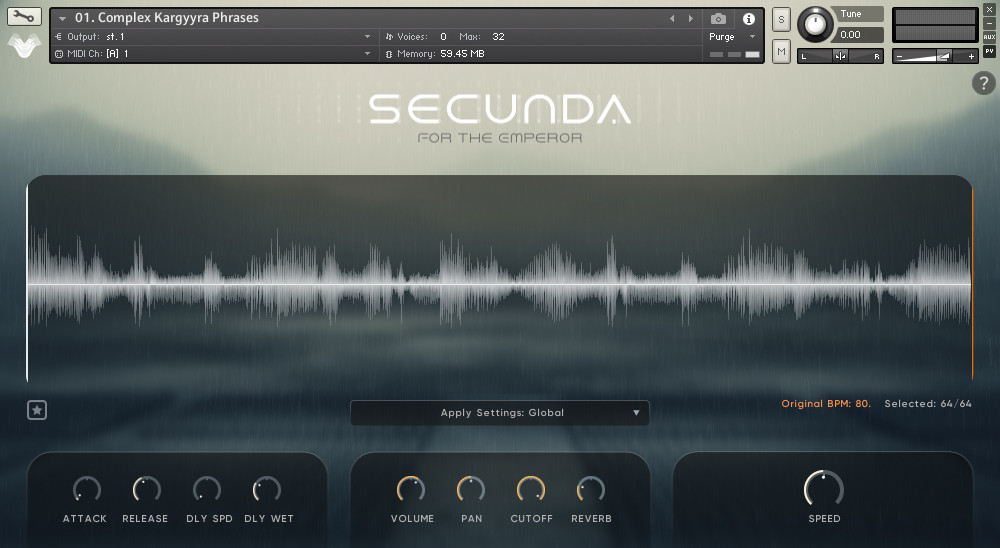Click the Selected: 64/64 text
The width and height of the screenshot is (1000, 548).
pos(928,404)
